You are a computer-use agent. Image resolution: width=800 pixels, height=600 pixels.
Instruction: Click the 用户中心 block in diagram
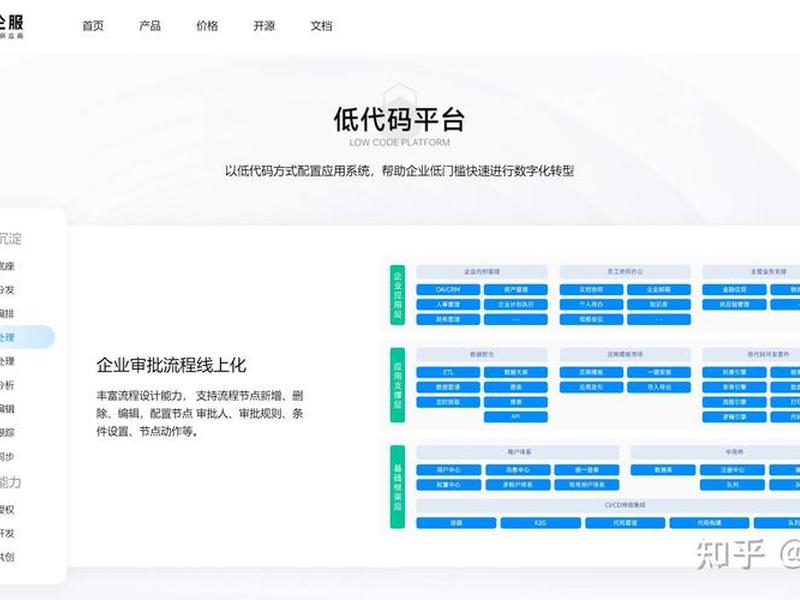pos(448,470)
